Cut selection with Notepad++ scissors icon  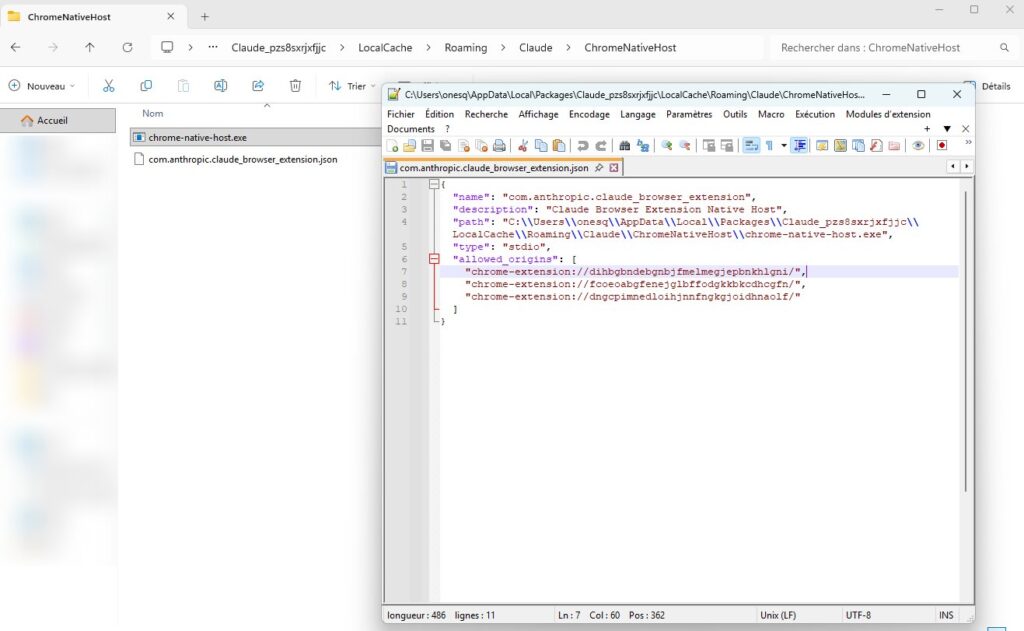(x=523, y=146)
